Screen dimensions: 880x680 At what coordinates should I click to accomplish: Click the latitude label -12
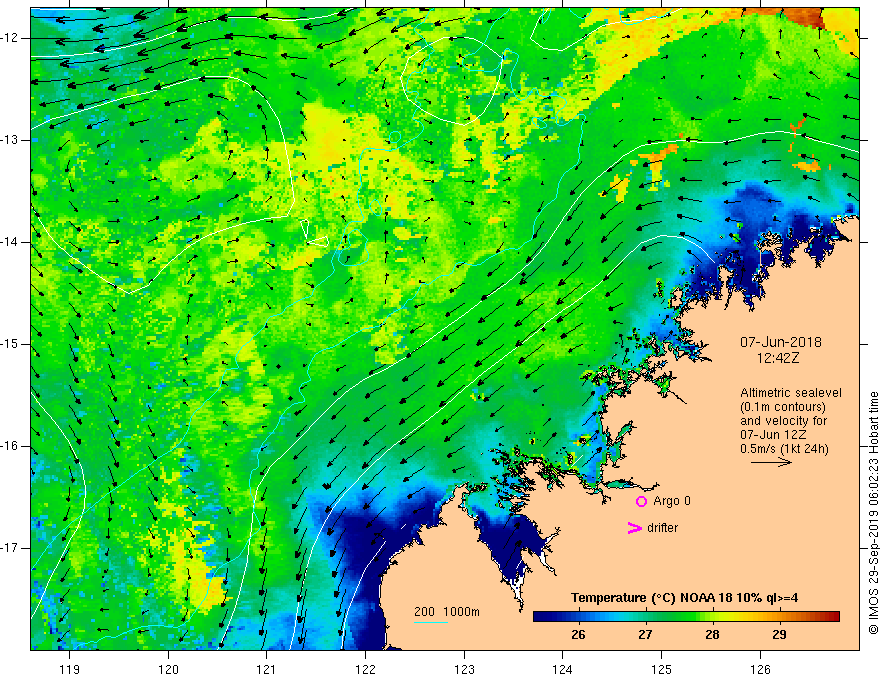click(10, 38)
